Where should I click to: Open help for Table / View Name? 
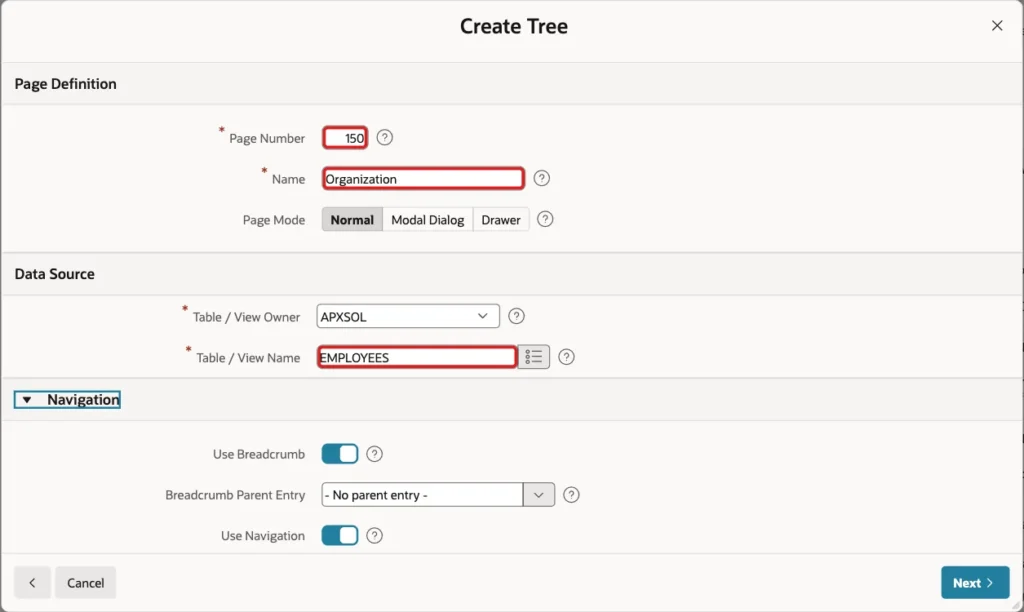pyautogui.click(x=566, y=357)
